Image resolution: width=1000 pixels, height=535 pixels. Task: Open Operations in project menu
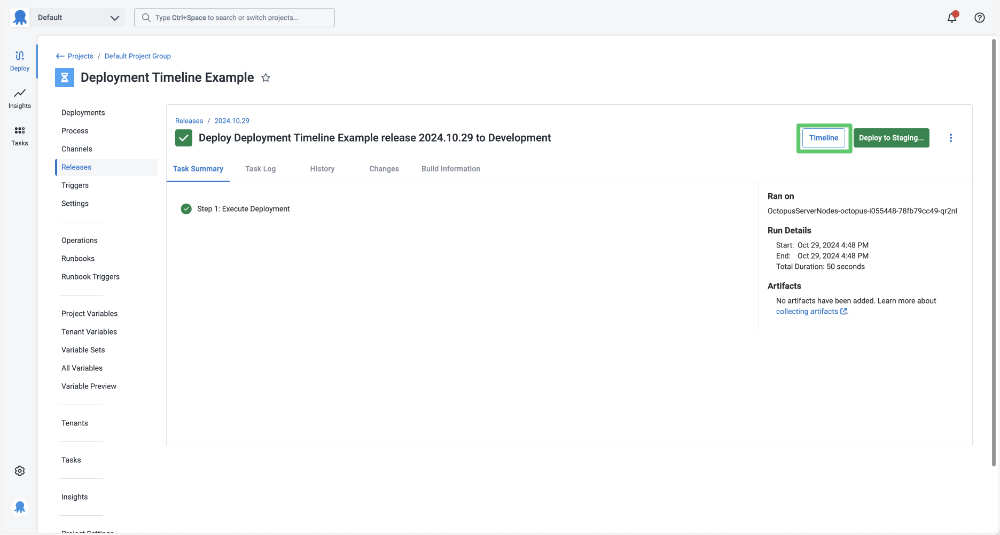point(79,240)
